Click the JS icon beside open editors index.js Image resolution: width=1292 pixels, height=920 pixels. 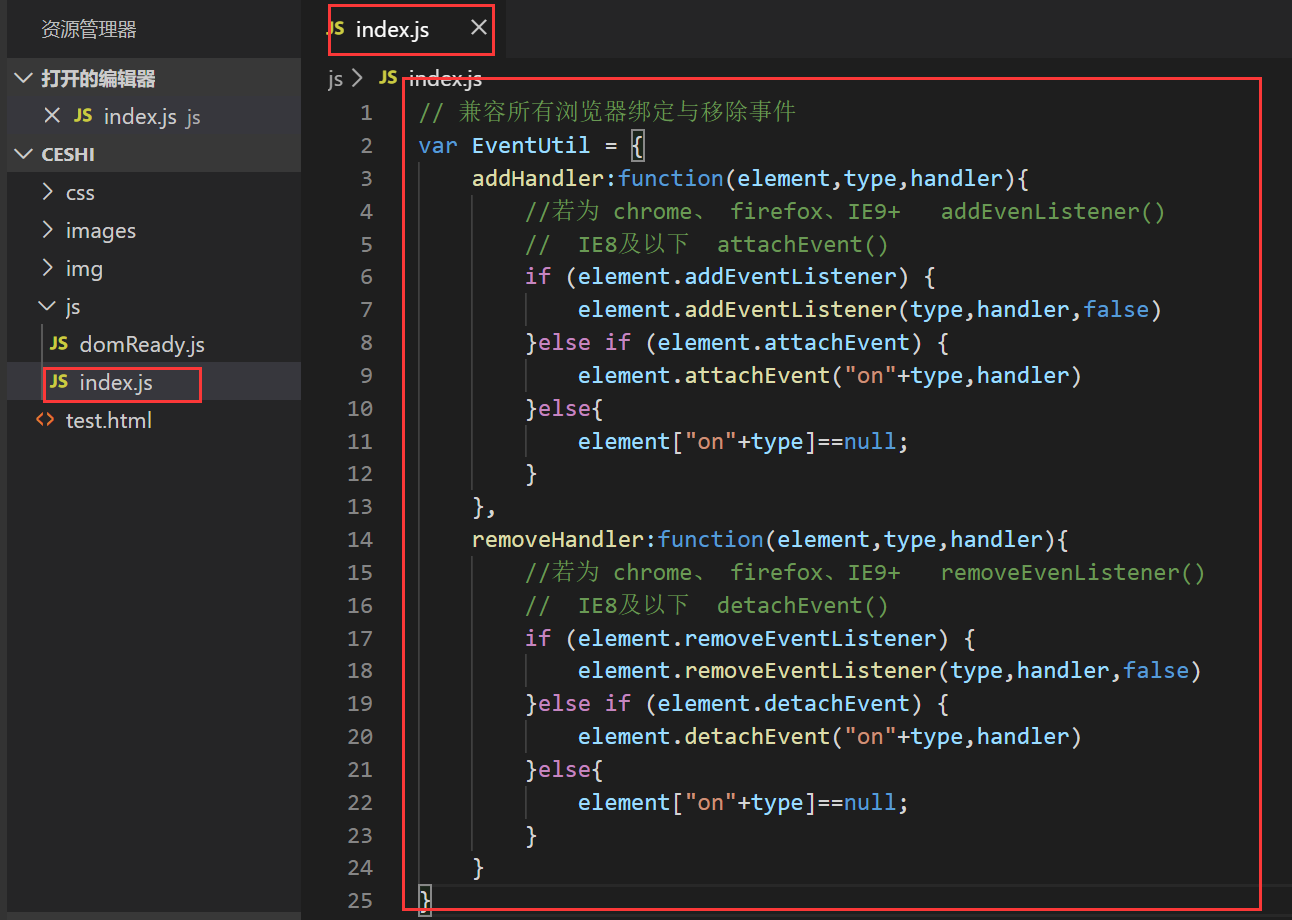click(x=83, y=116)
